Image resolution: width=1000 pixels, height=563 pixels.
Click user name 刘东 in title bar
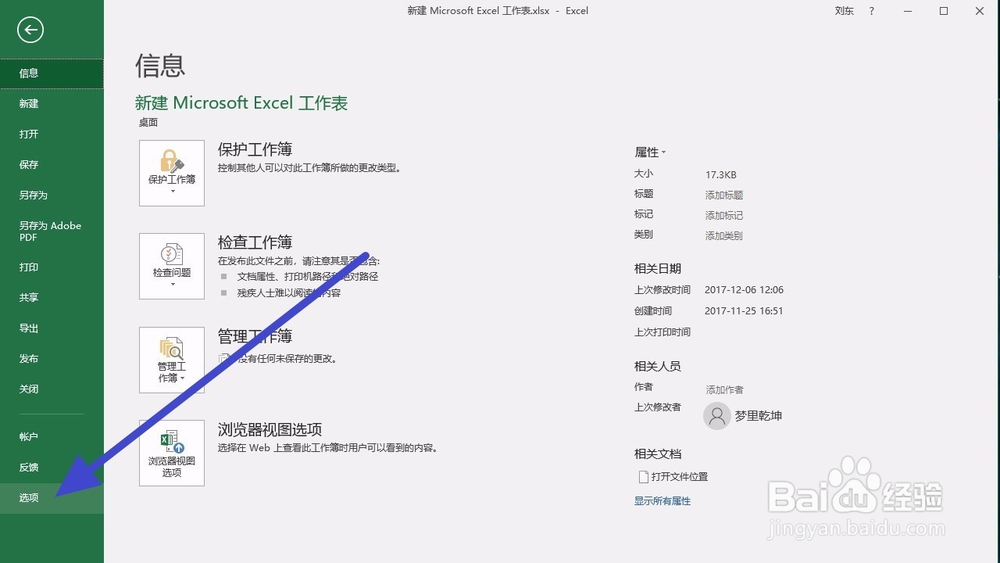[844, 11]
